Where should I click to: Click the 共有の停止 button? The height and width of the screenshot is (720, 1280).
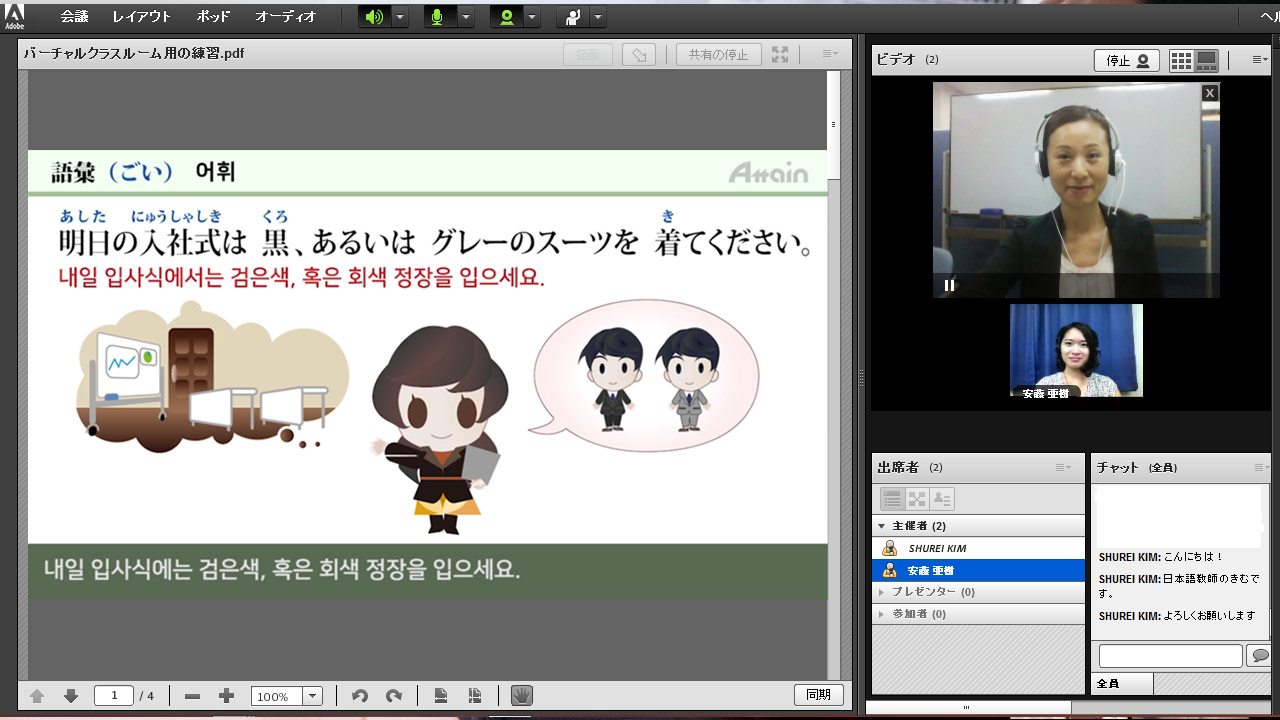coord(718,55)
